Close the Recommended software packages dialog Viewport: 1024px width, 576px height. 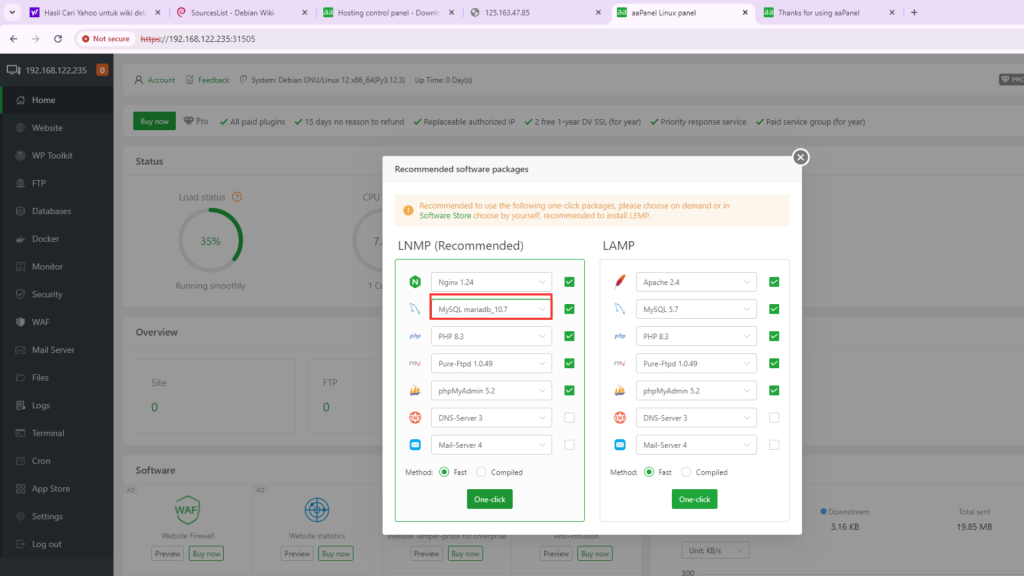click(x=800, y=157)
